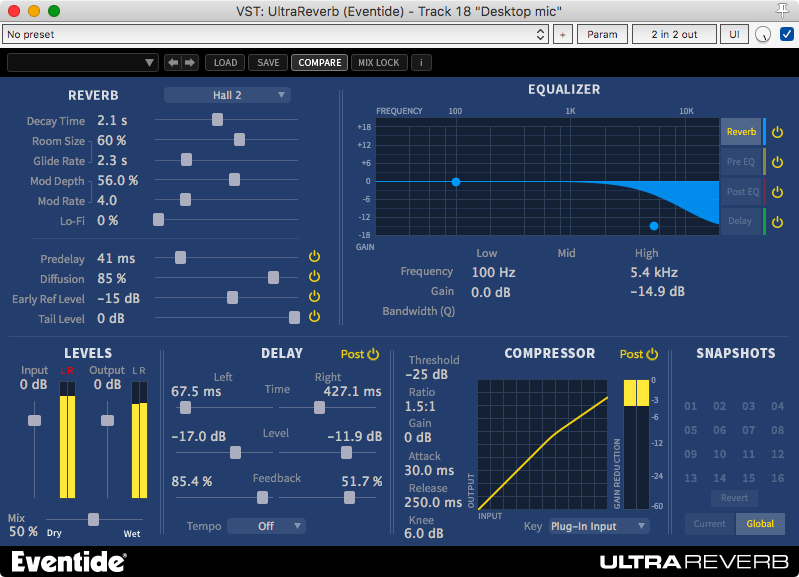
Task: Click the Release 250.0 ms value
Action: 433,503
